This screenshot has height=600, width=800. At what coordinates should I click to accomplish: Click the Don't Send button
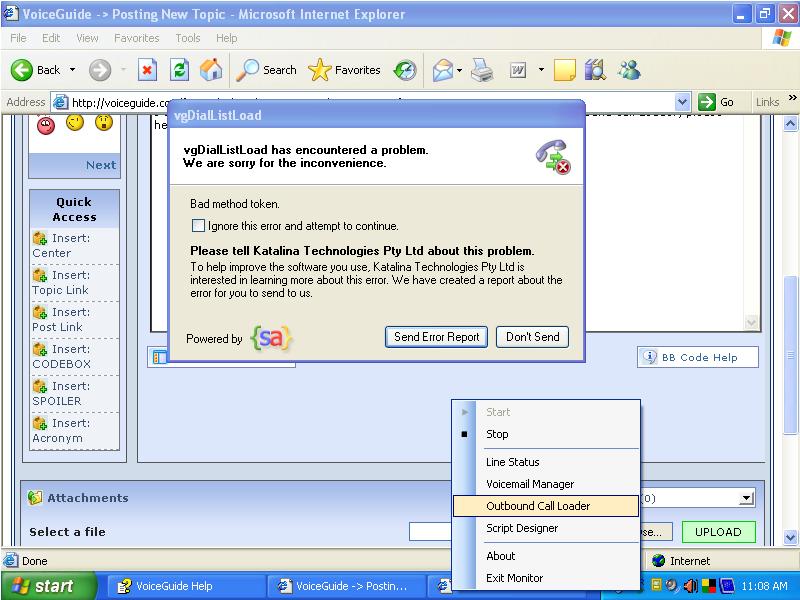tap(532, 337)
